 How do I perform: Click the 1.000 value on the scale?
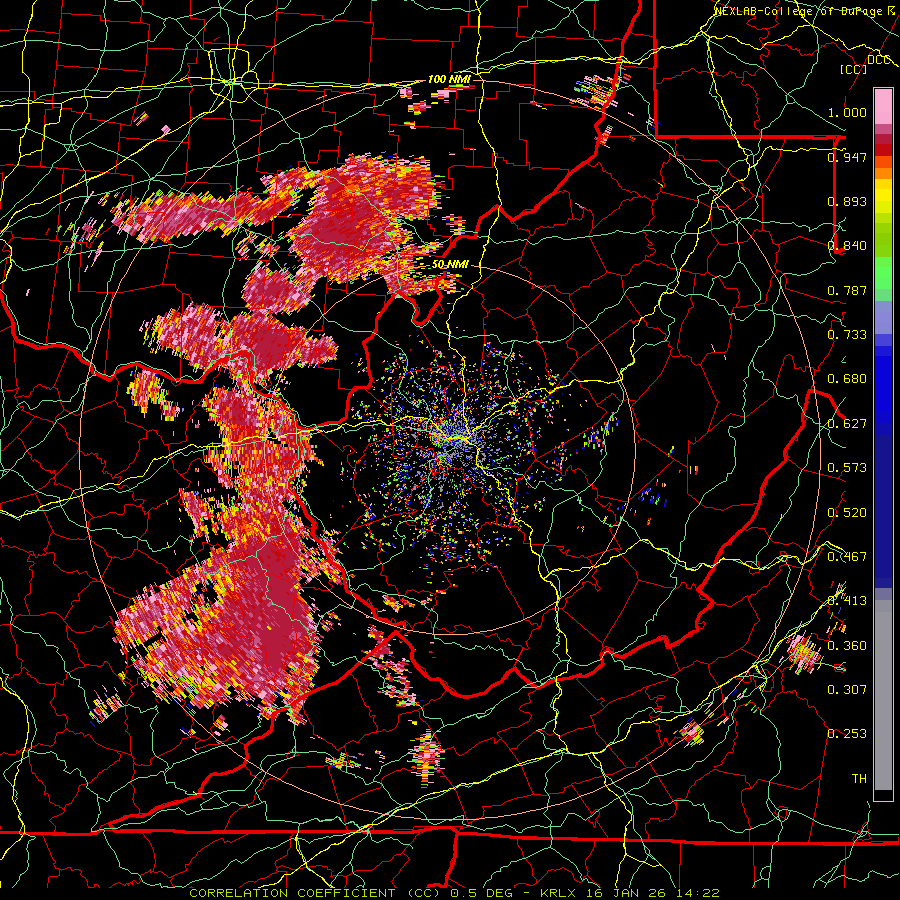click(x=847, y=112)
